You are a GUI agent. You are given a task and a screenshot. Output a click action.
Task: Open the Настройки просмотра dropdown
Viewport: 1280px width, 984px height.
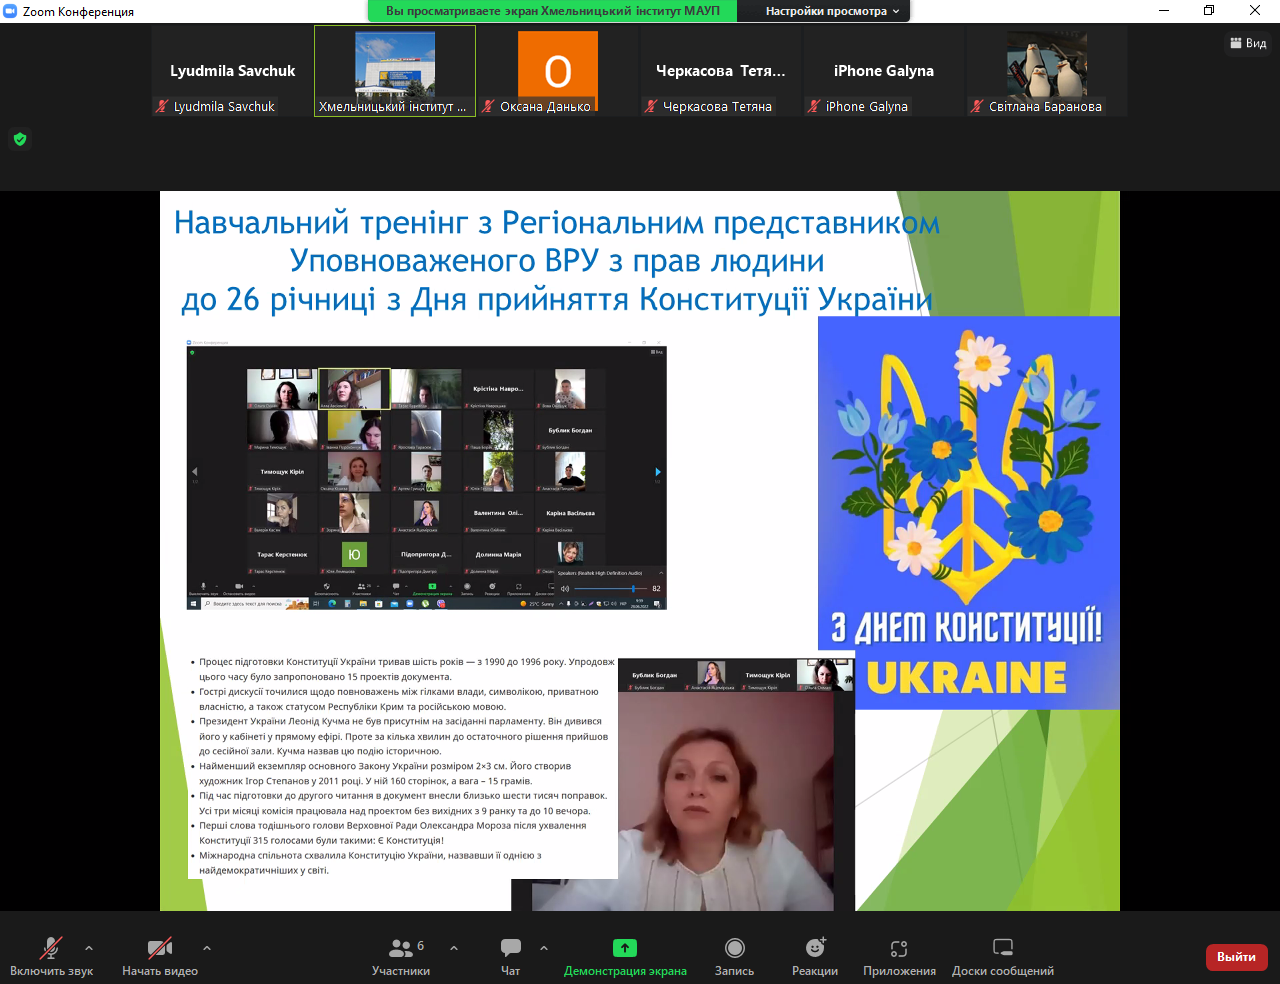click(832, 11)
